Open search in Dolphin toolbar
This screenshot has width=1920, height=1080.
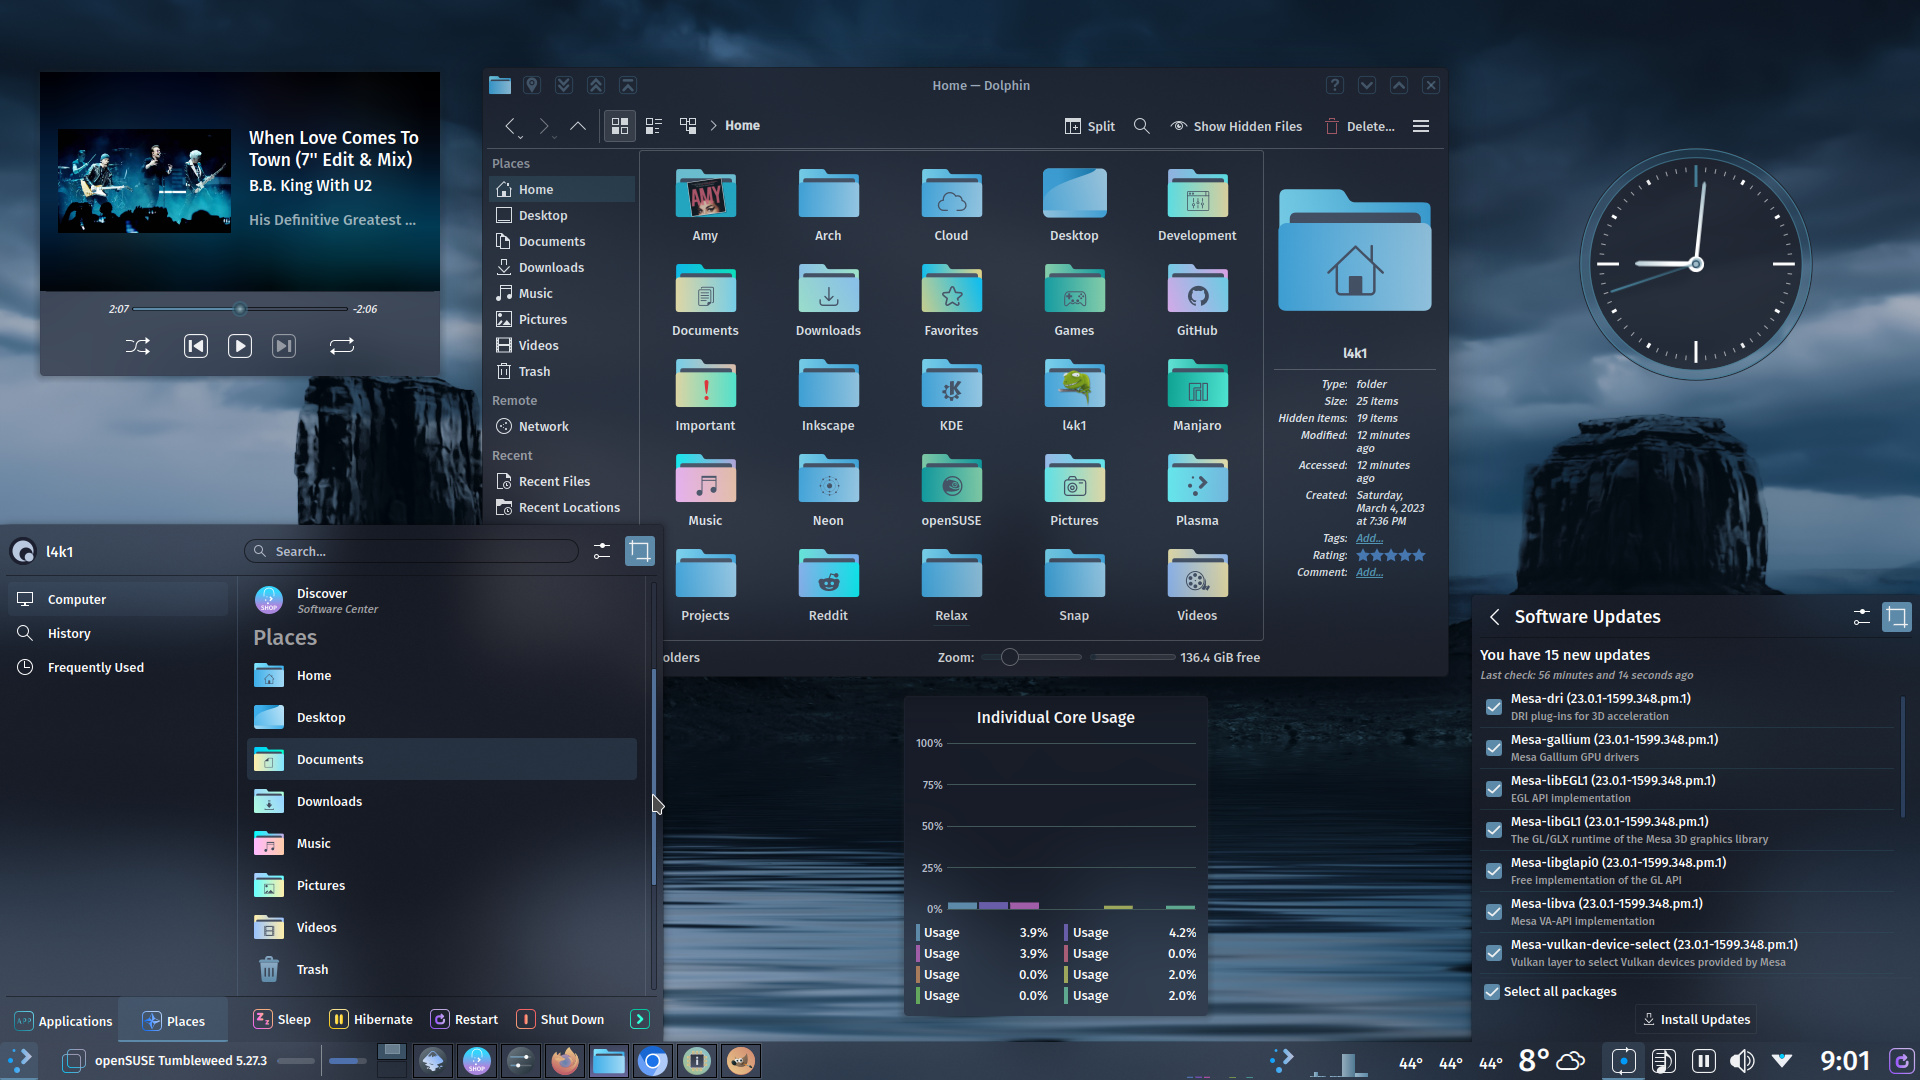[1141, 126]
